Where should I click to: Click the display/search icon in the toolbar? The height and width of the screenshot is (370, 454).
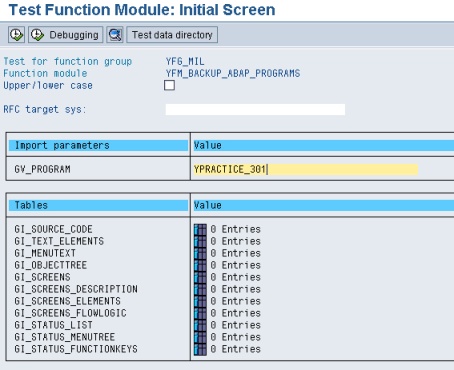coord(115,35)
